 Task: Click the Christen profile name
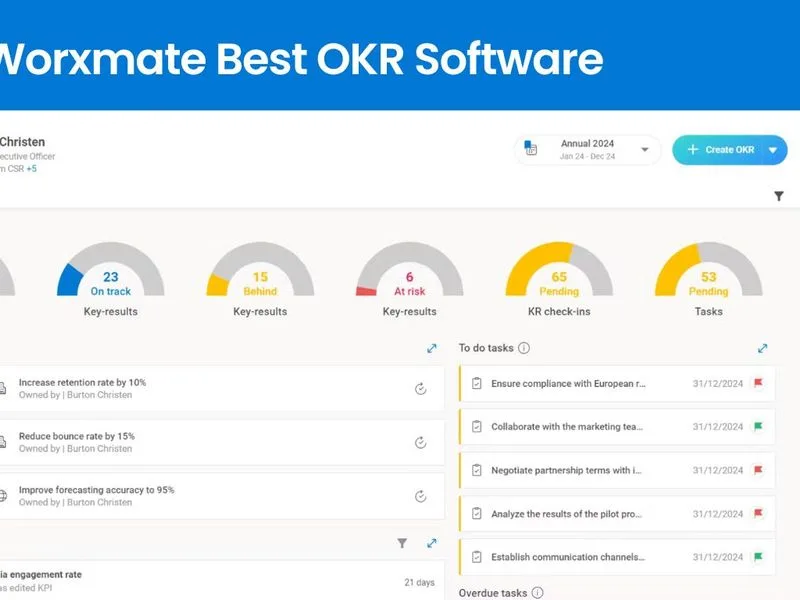[x=22, y=142]
